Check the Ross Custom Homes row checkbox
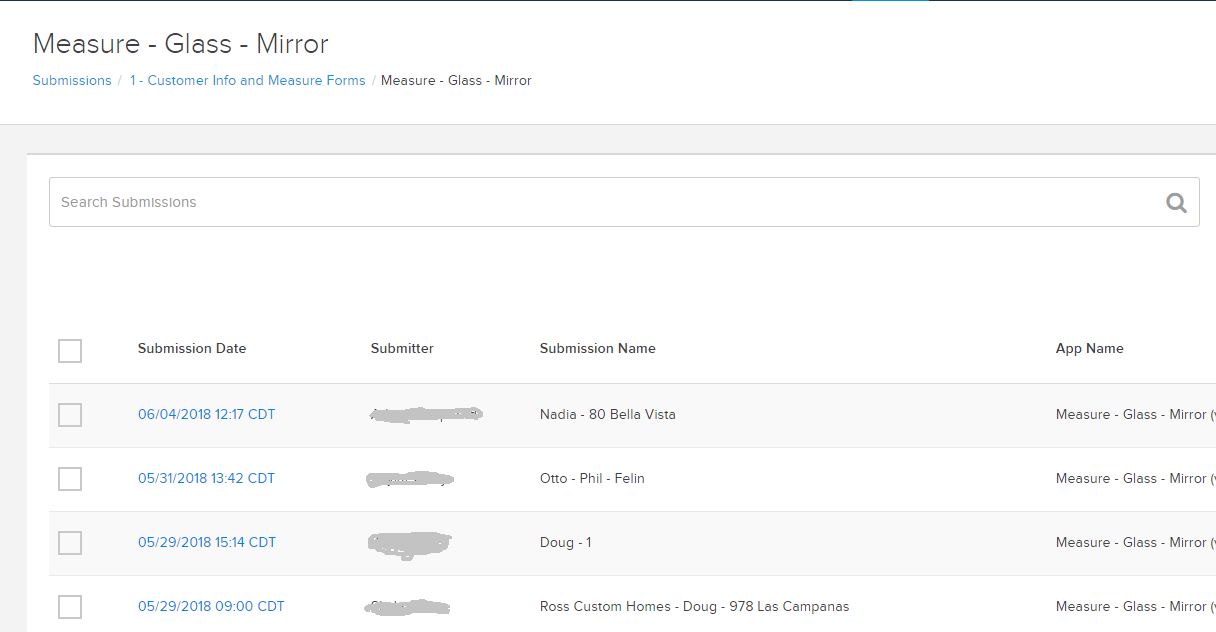The width and height of the screenshot is (1216, 632). [x=70, y=607]
